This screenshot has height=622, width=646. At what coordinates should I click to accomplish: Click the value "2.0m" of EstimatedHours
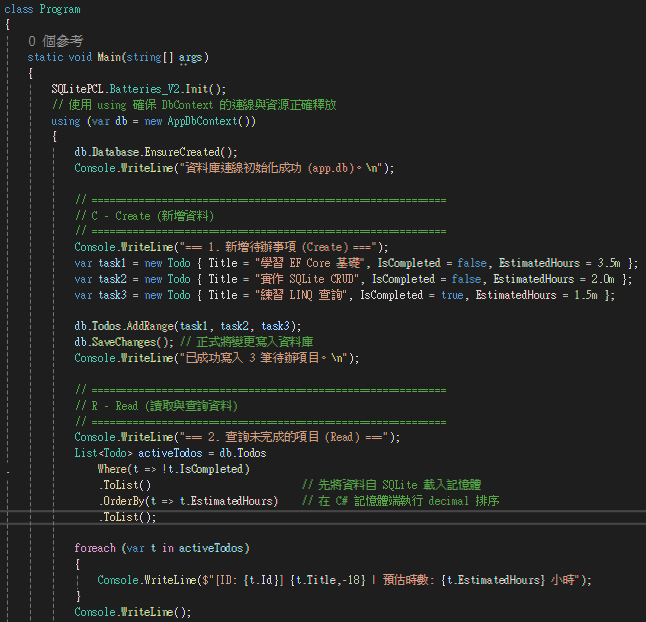point(603,279)
